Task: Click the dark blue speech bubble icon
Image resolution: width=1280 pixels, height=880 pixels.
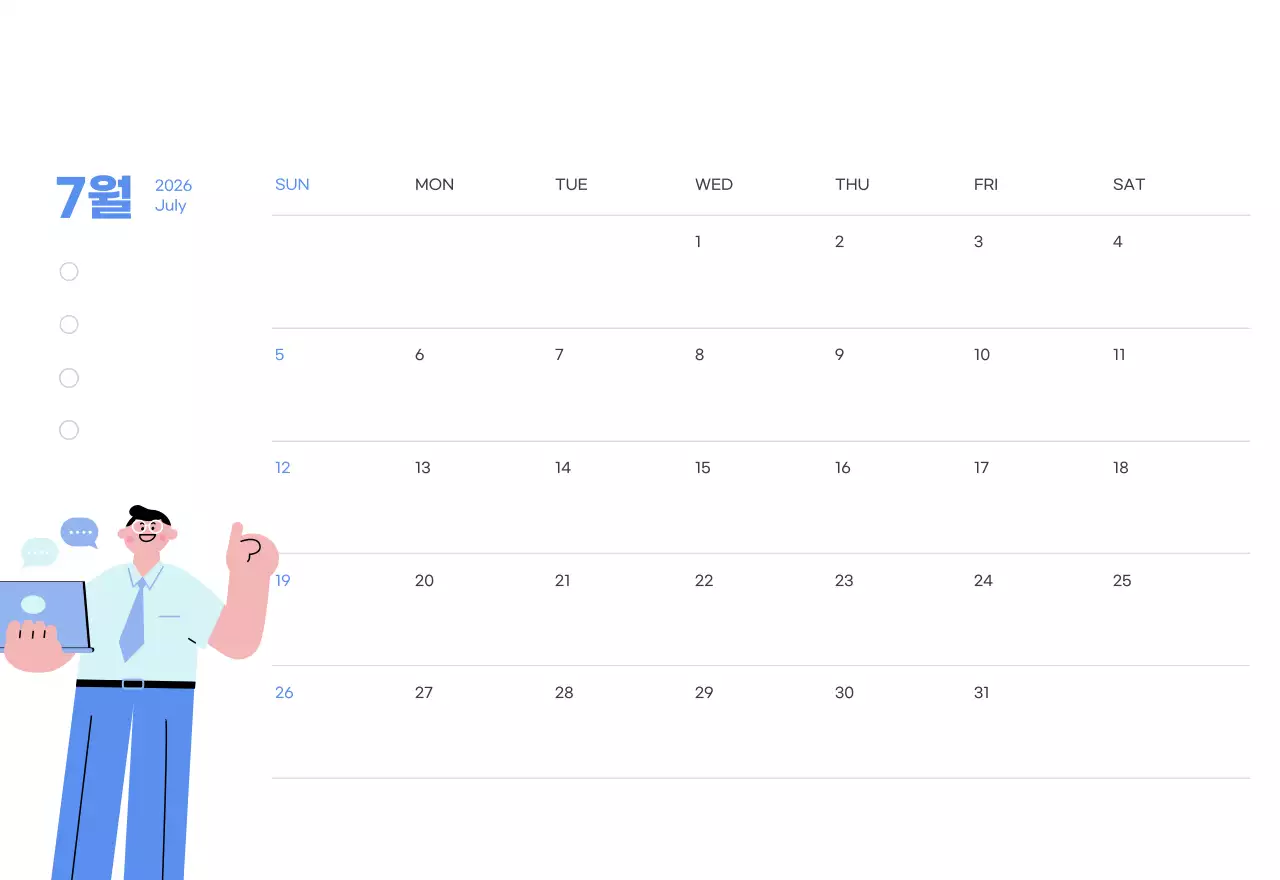Action: tap(79, 531)
